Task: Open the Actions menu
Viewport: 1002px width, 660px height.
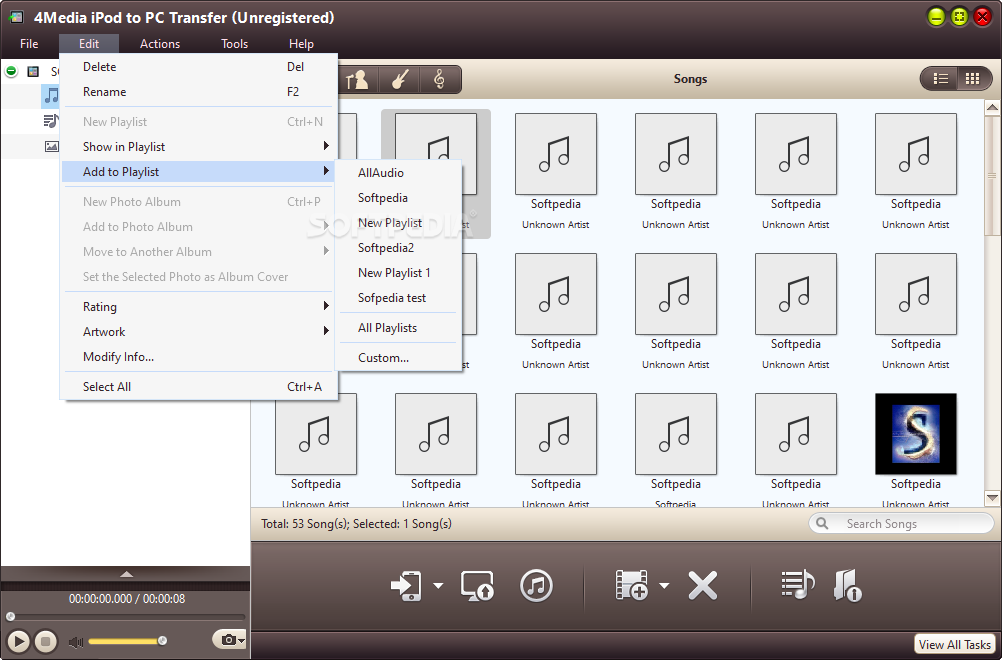Action: tap(160, 43)
